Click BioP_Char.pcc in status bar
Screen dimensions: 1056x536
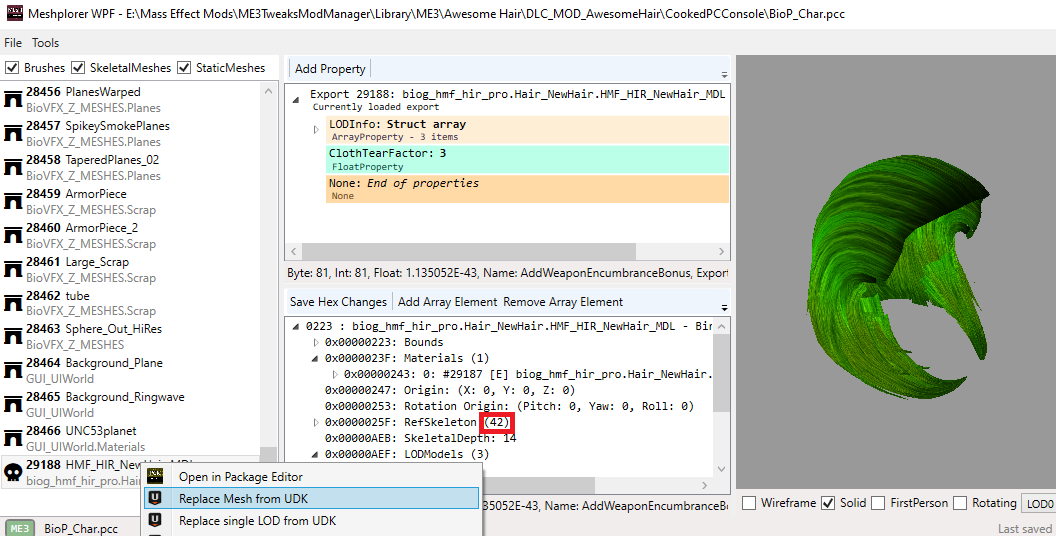coord(81,529)
